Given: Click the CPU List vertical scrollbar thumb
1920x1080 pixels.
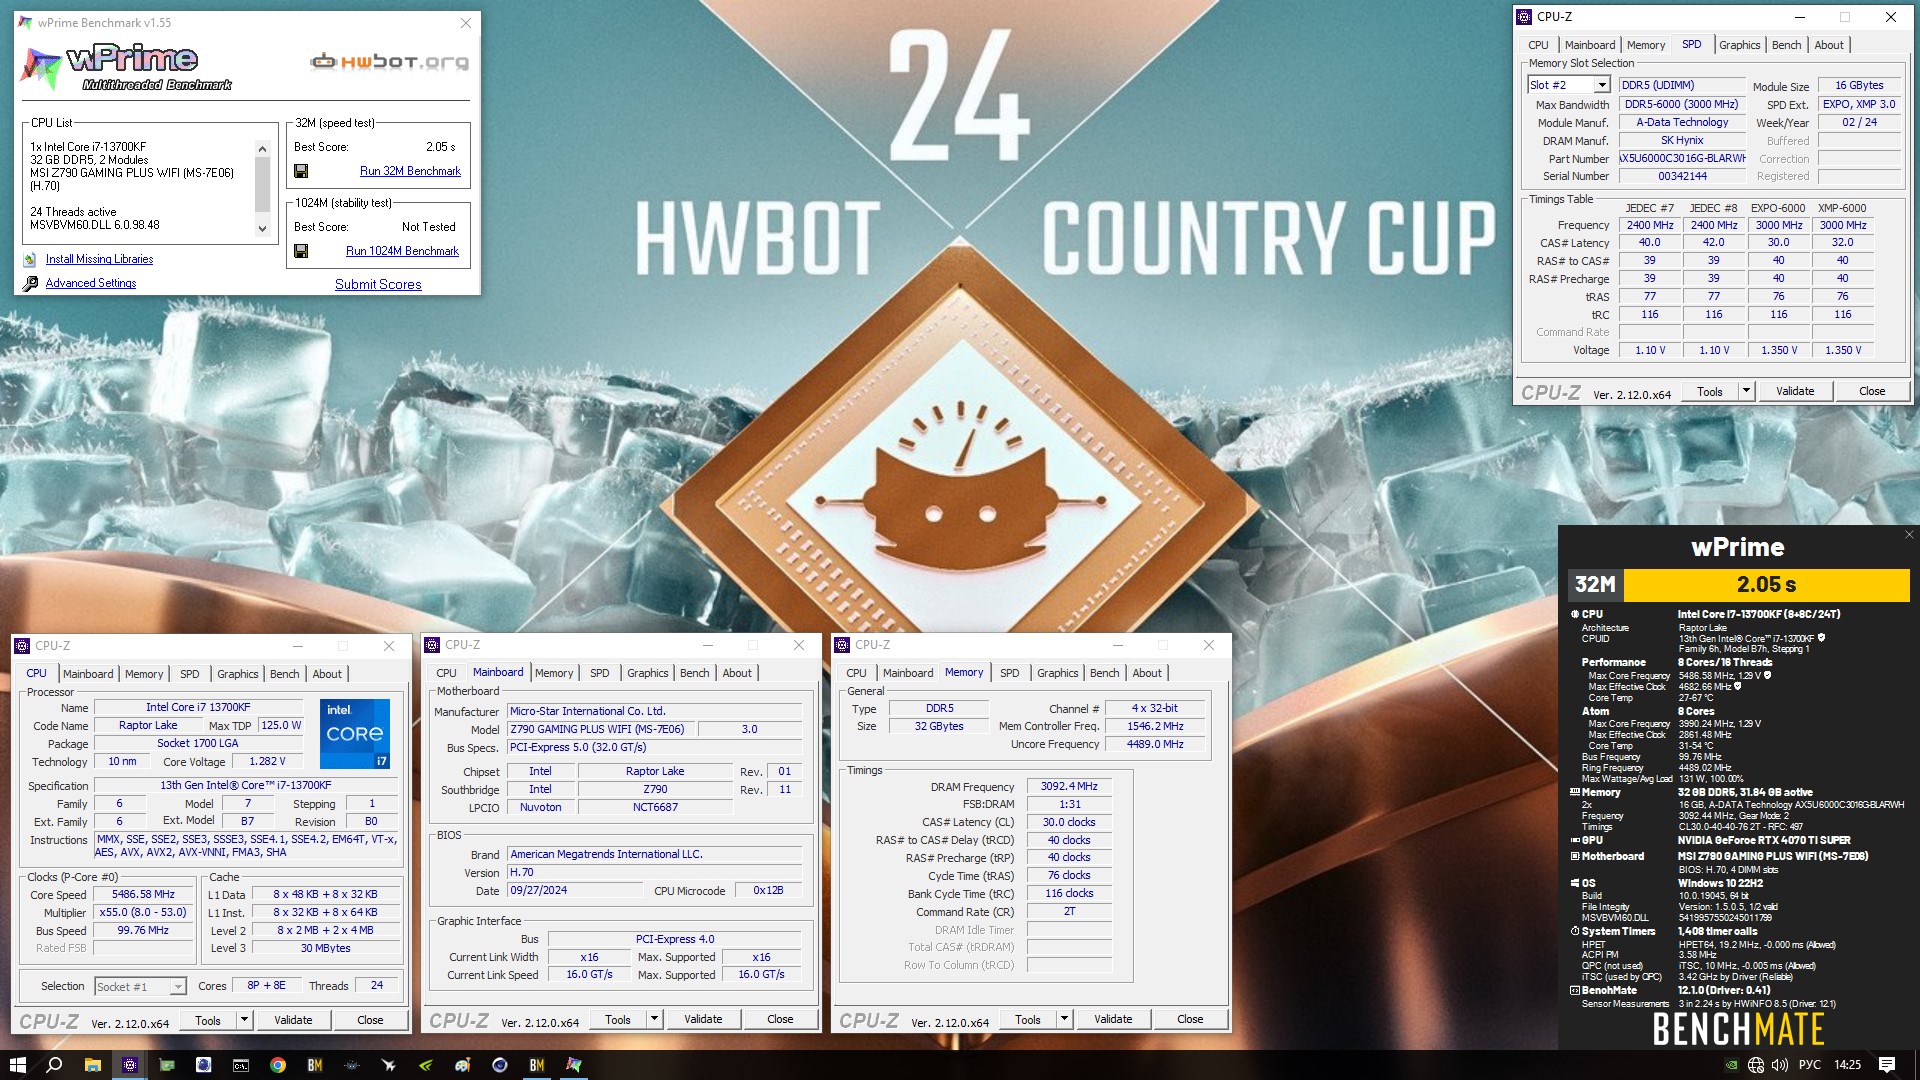Looking at the screenshot, I should click(x=262, y=183).
